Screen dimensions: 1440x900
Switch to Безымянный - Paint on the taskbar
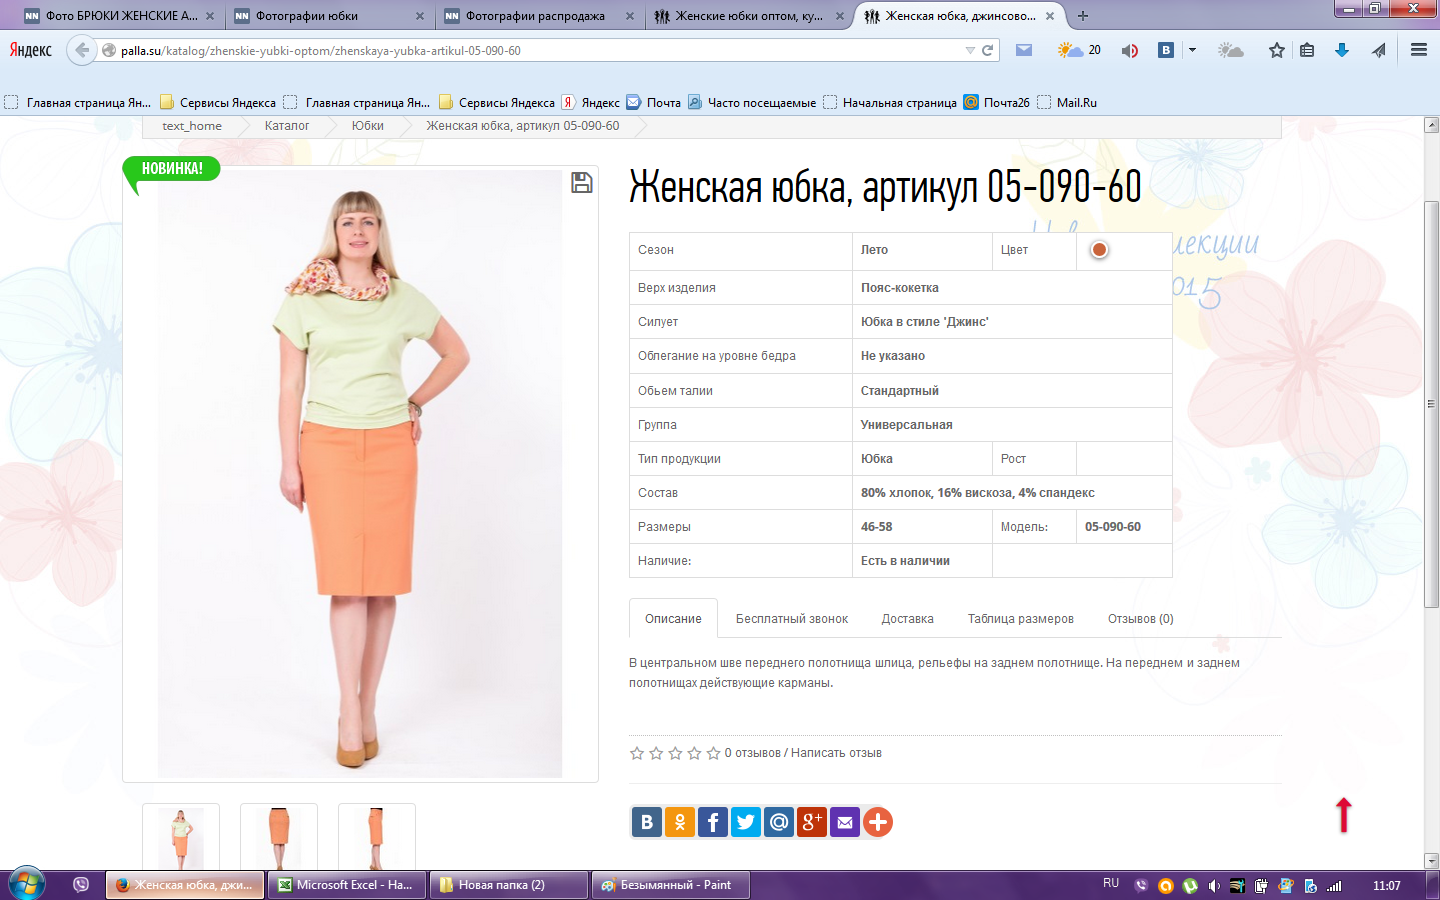(x=671, y=885)
